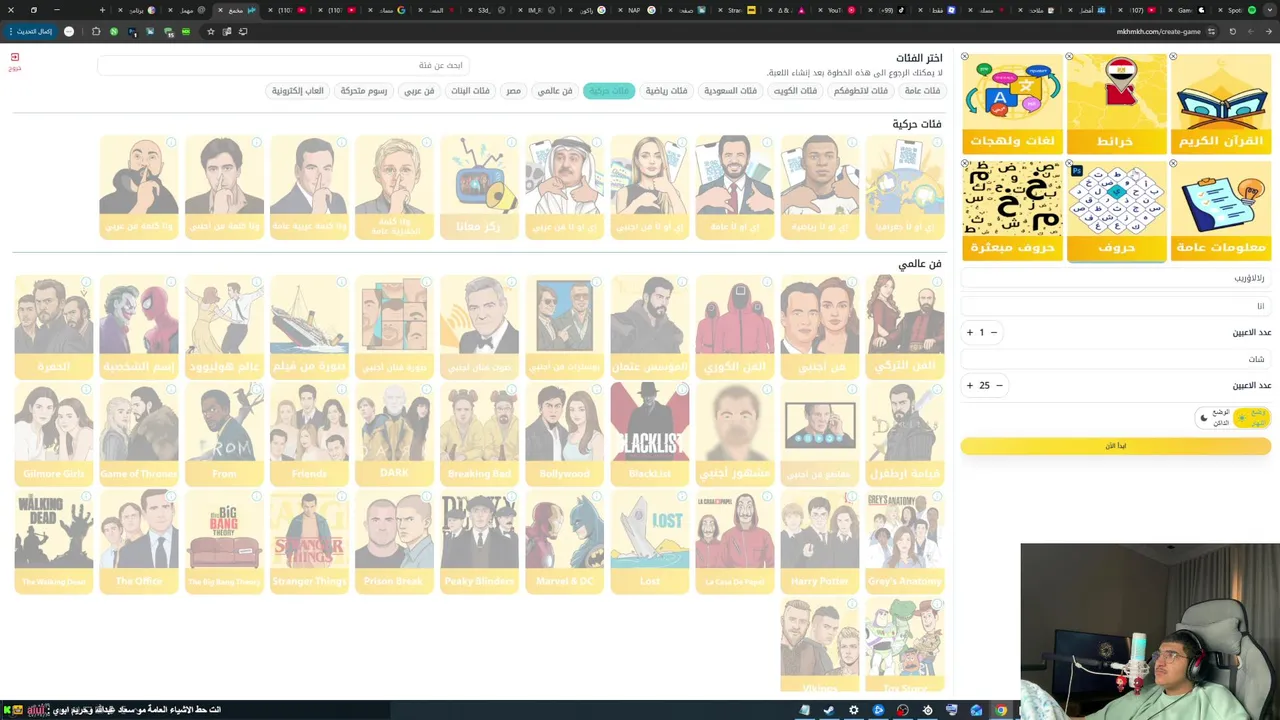
Task: Select the مصر category chip
Action: coord(513,91)
